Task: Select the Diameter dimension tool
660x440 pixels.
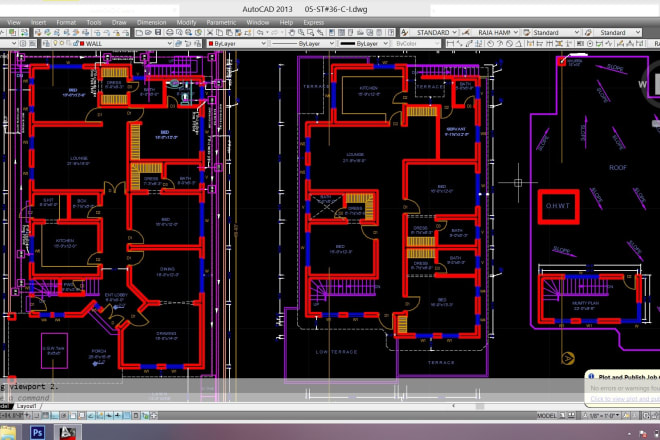Action: (x=509, y=43)
